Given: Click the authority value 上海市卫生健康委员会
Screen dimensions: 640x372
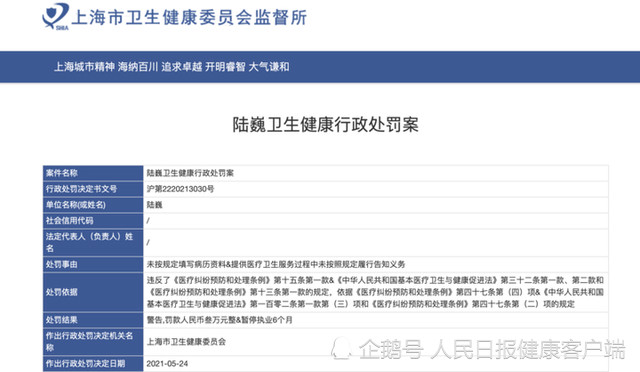Looking at the screenshot, I should (x=186, y=342).
